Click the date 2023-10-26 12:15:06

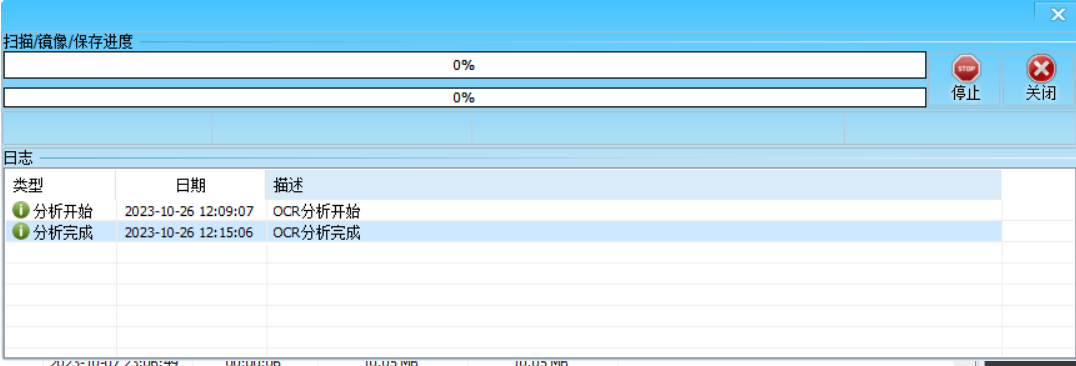click(x=189, y=233)
